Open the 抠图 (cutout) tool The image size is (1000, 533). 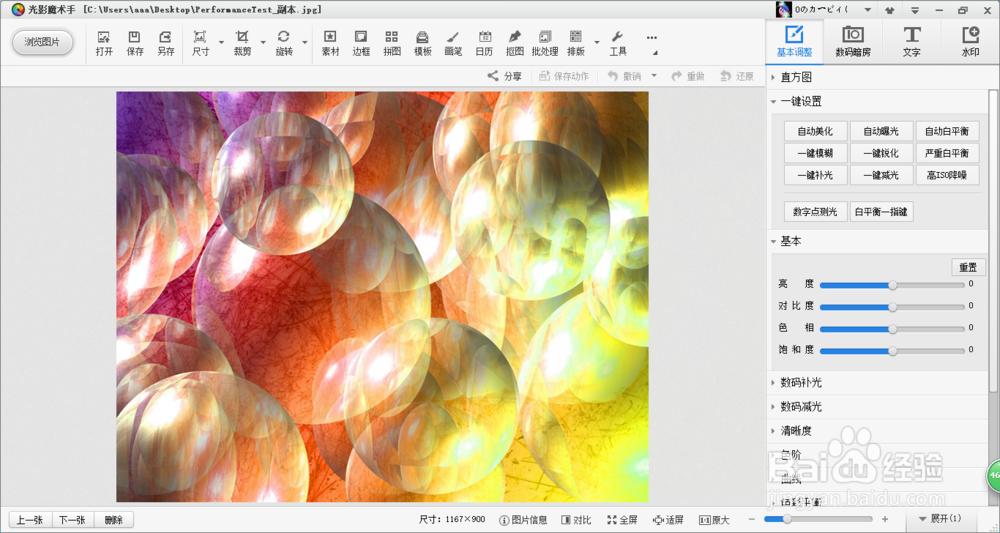(515, 43)
